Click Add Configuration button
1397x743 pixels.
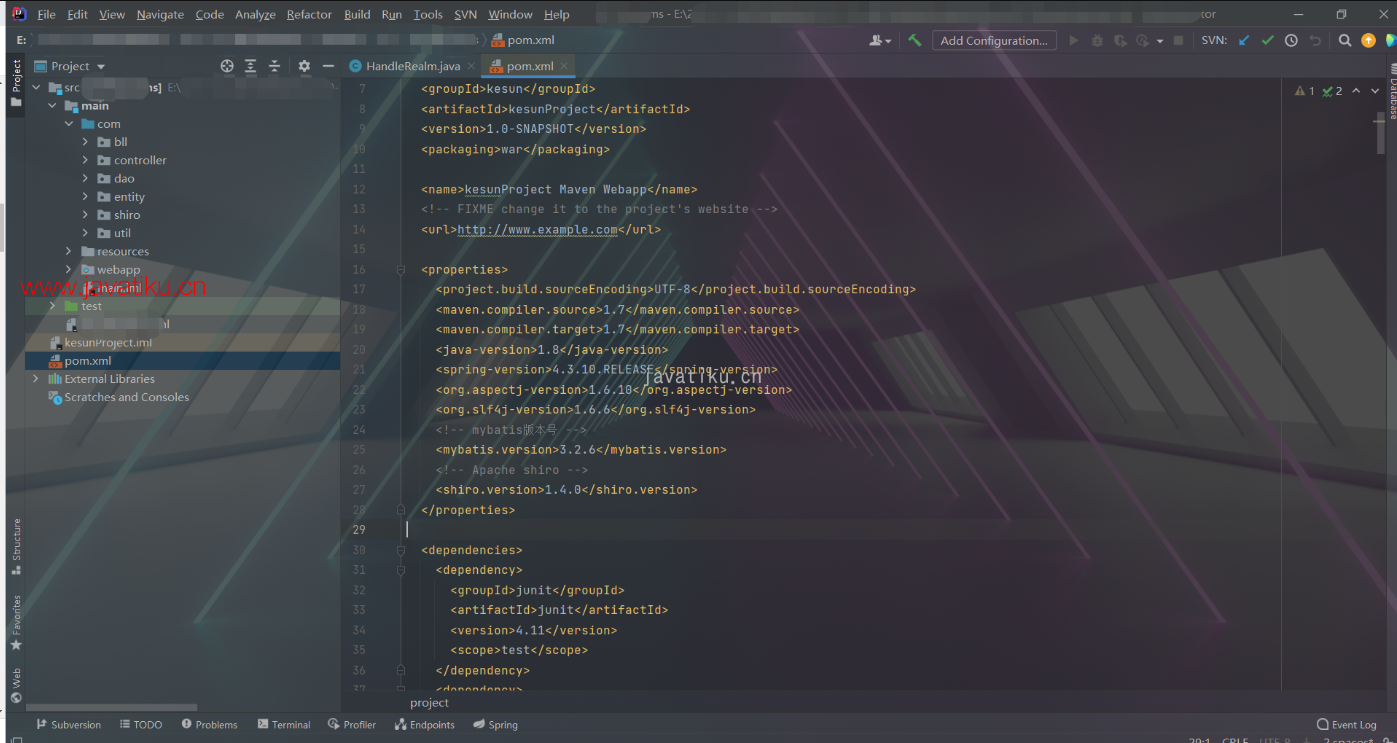pos(994,40)
